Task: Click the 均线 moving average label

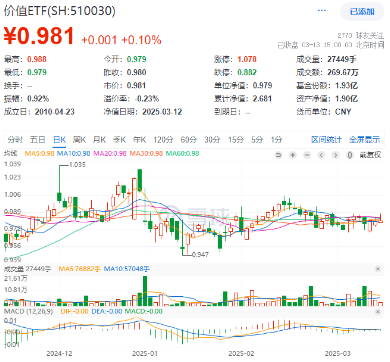Action: 10,154
